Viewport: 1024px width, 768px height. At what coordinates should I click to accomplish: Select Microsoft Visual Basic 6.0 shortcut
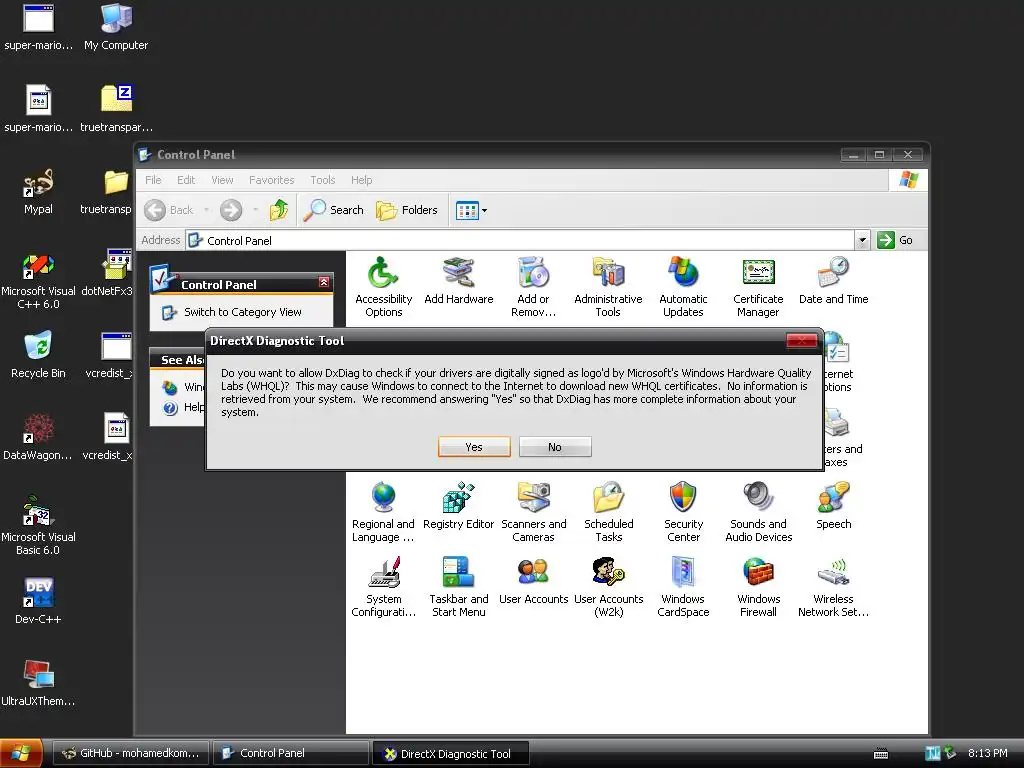click(38, 526)
